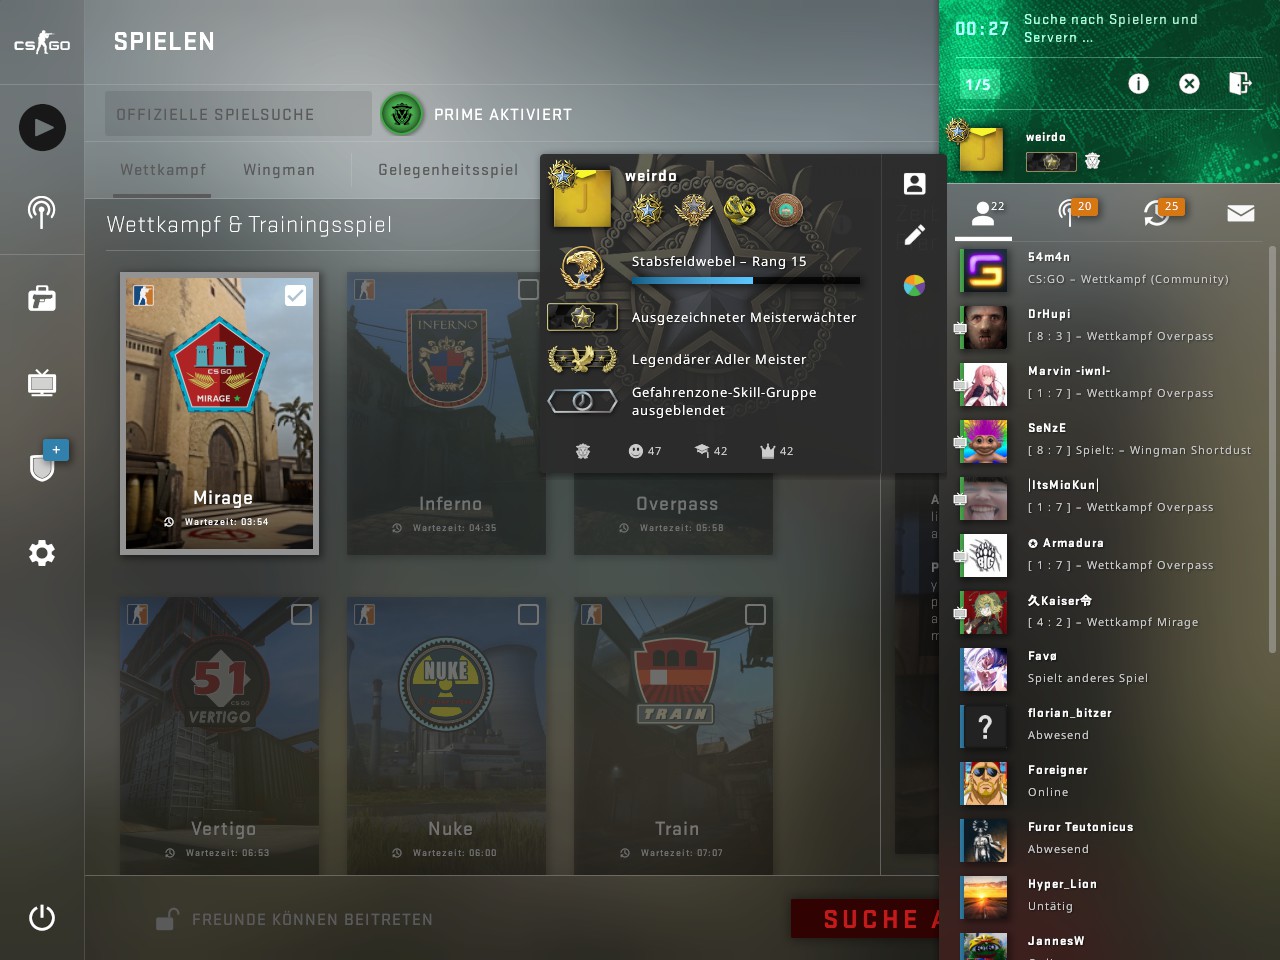Click the pencil edit icon
This screenshot has width=1280, height=960.
coord(914,235)
